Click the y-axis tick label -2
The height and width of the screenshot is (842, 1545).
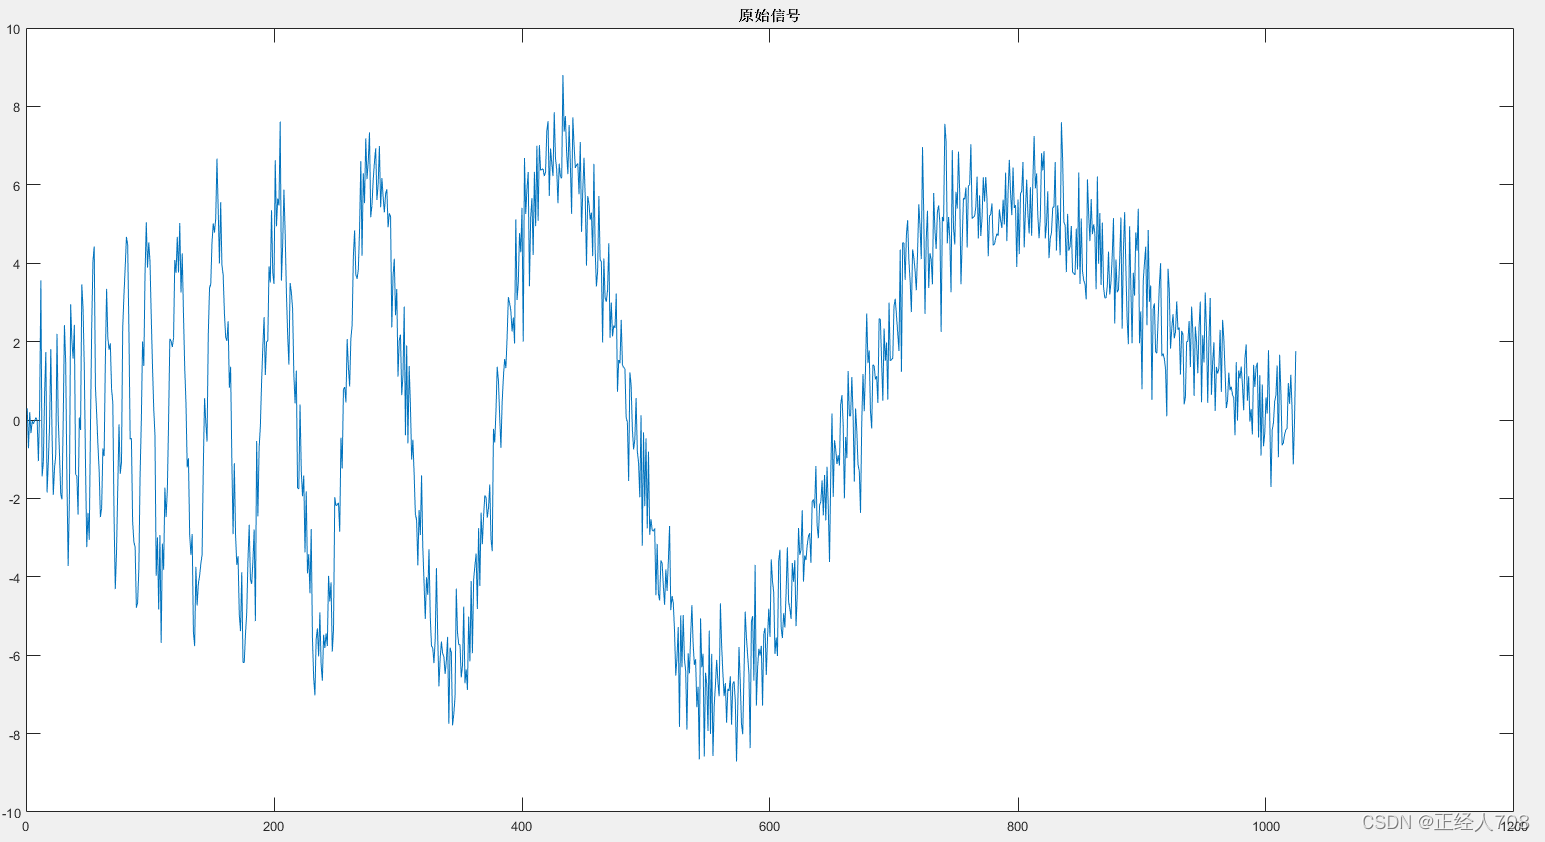pos(14,499)
